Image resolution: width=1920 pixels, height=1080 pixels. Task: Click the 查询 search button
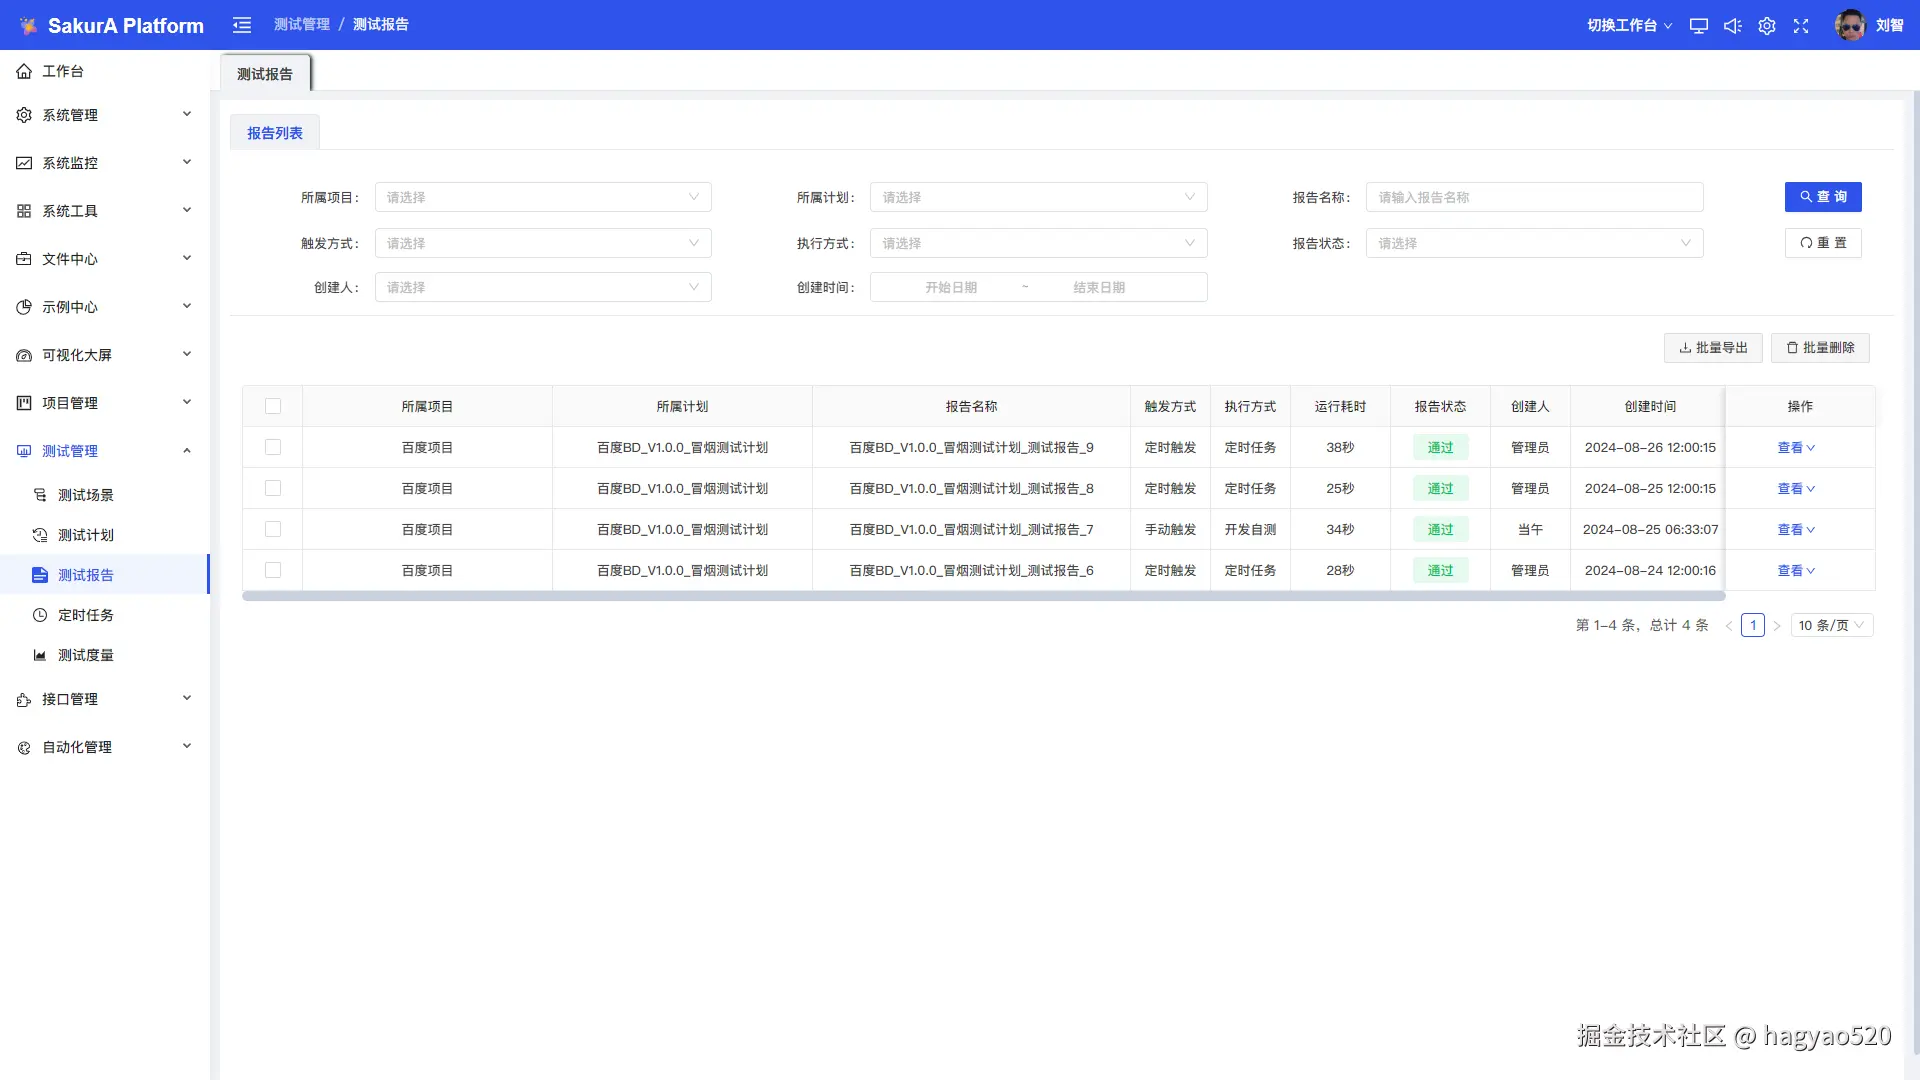(x=1822, y=197)
